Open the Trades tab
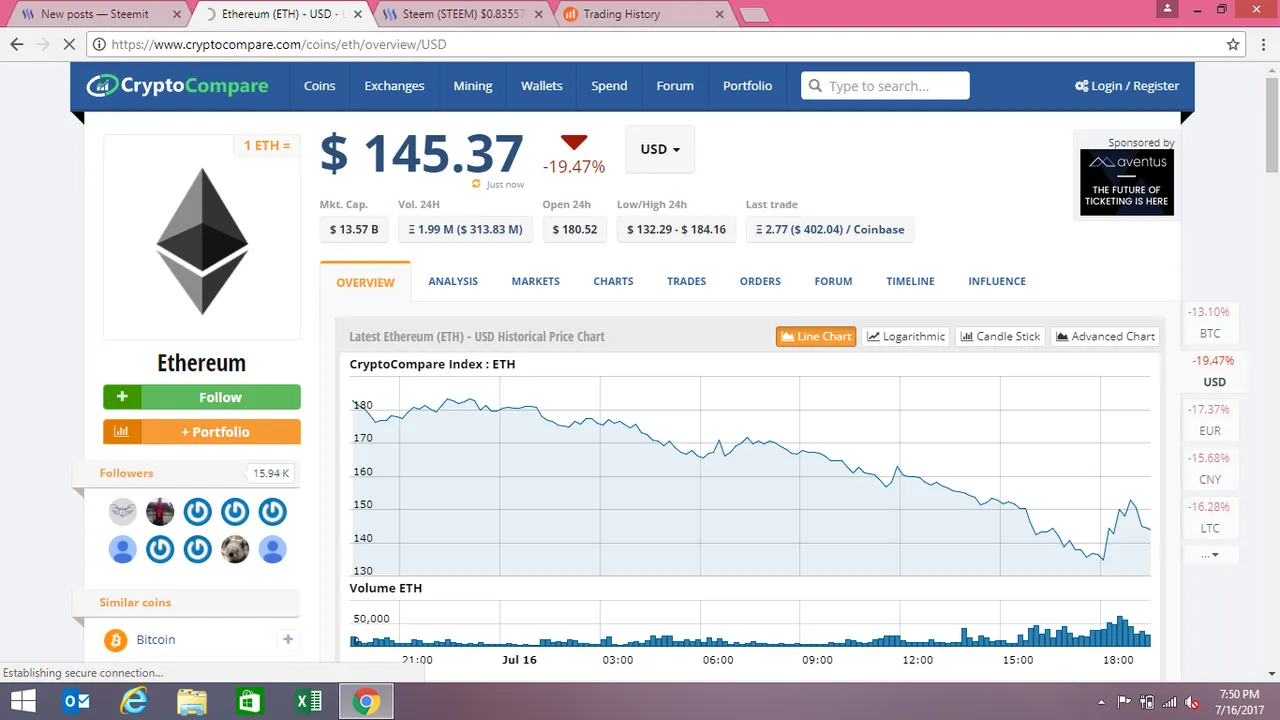 pos(686,281)
